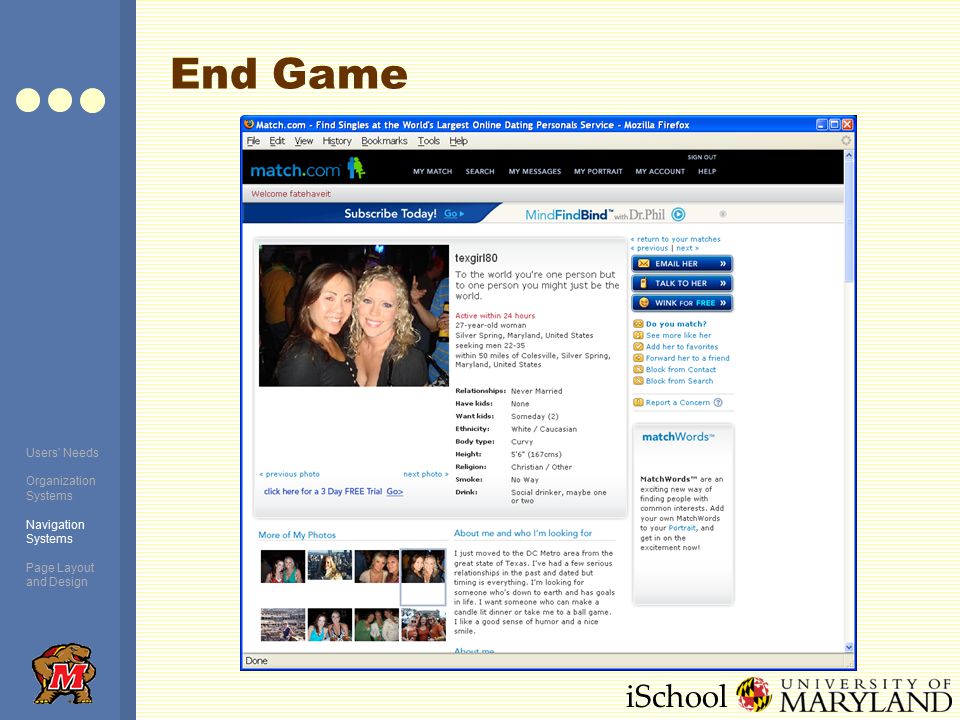The height and width of the screenshot is (720, 960).
Task: Click the Maryland globe emblem beside iSchool
Action: point(753,694)
